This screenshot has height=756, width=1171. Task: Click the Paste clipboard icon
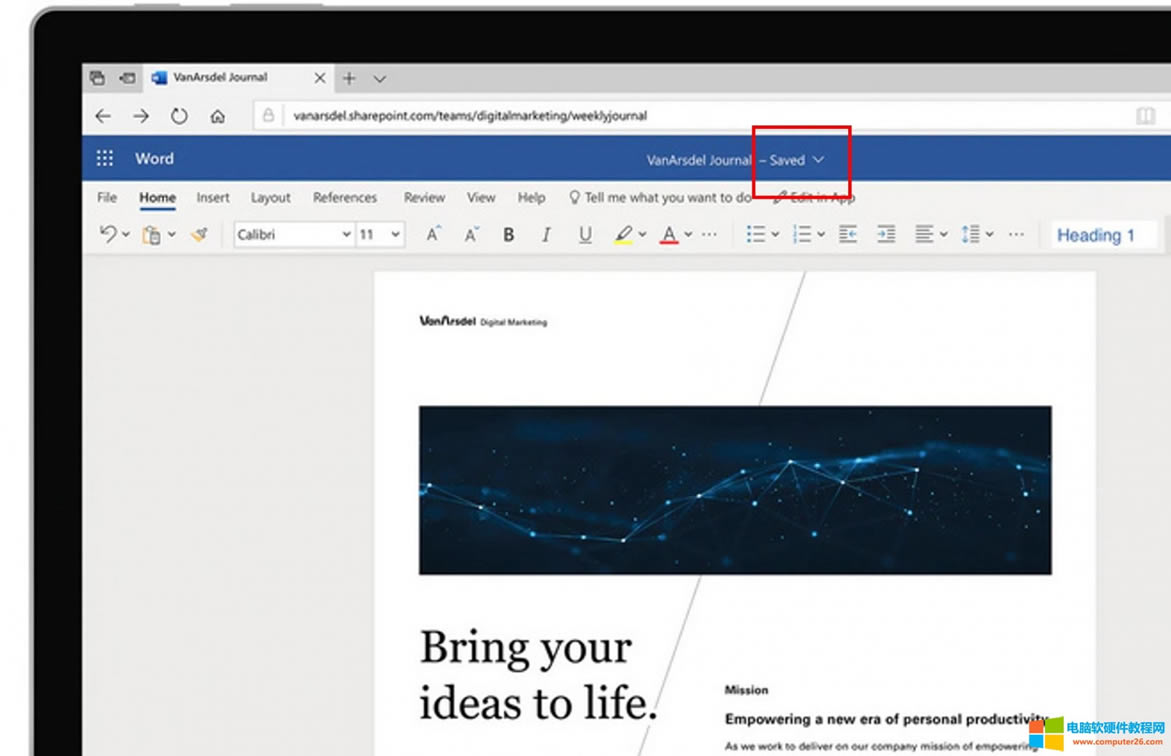tap(151, 235)
